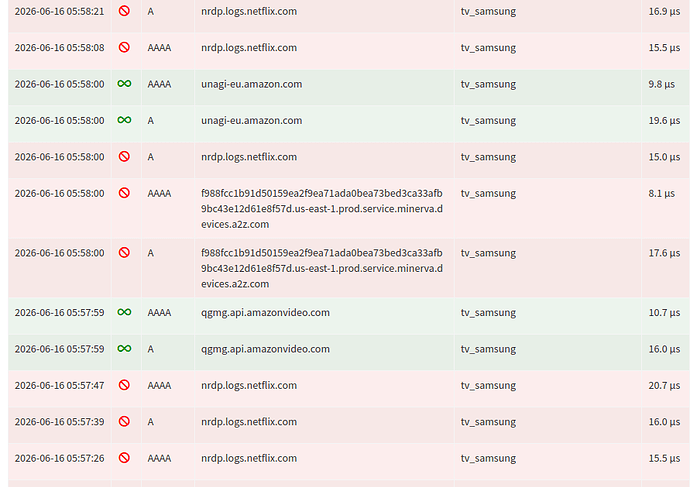Select timestamp 2026-06-16 05:58:08
Screen dimensions: 690x487
click(59, 48)
